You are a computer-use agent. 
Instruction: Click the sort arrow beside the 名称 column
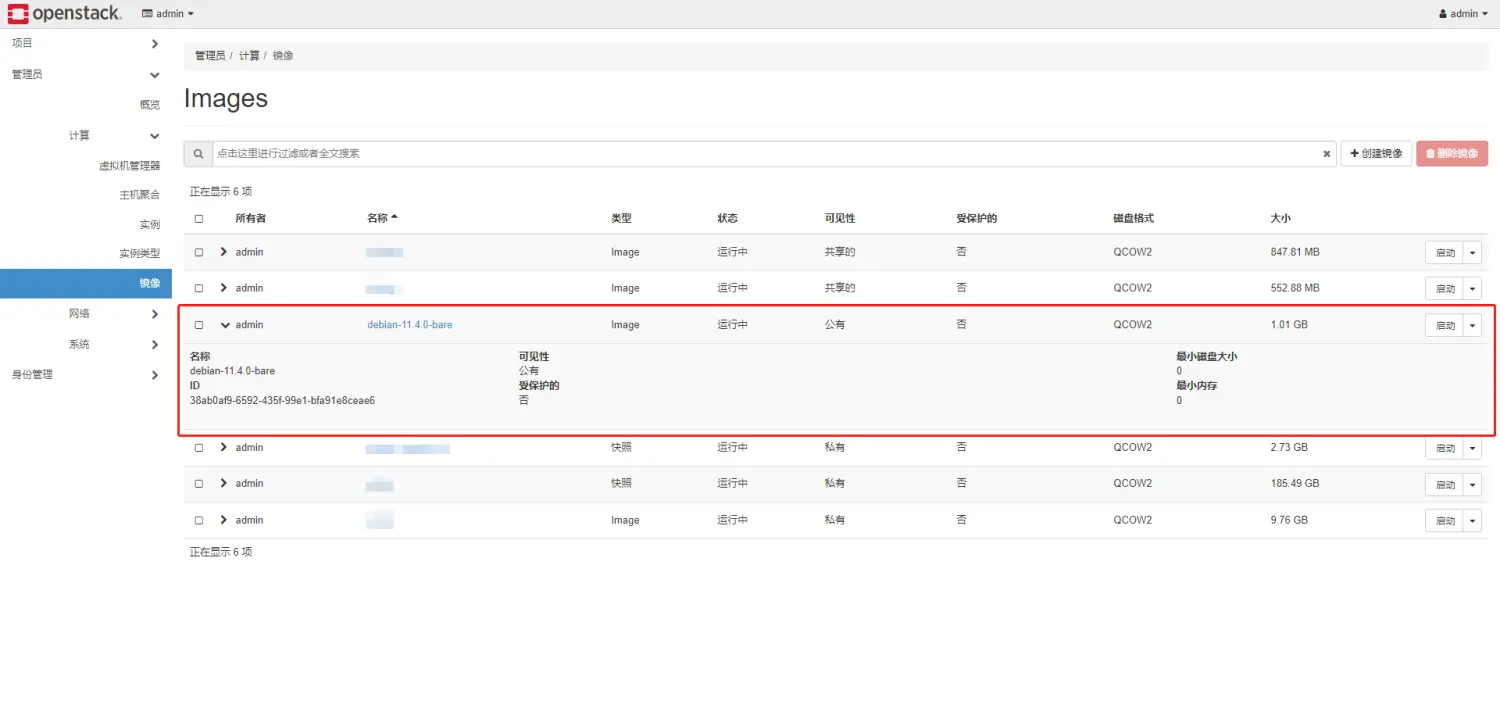[394, 217]
